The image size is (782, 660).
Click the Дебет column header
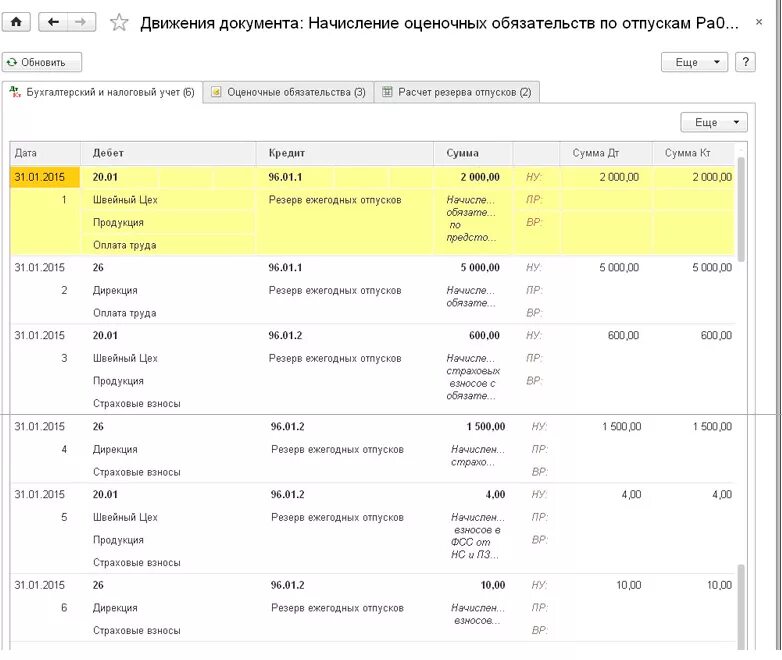point(168,153)
